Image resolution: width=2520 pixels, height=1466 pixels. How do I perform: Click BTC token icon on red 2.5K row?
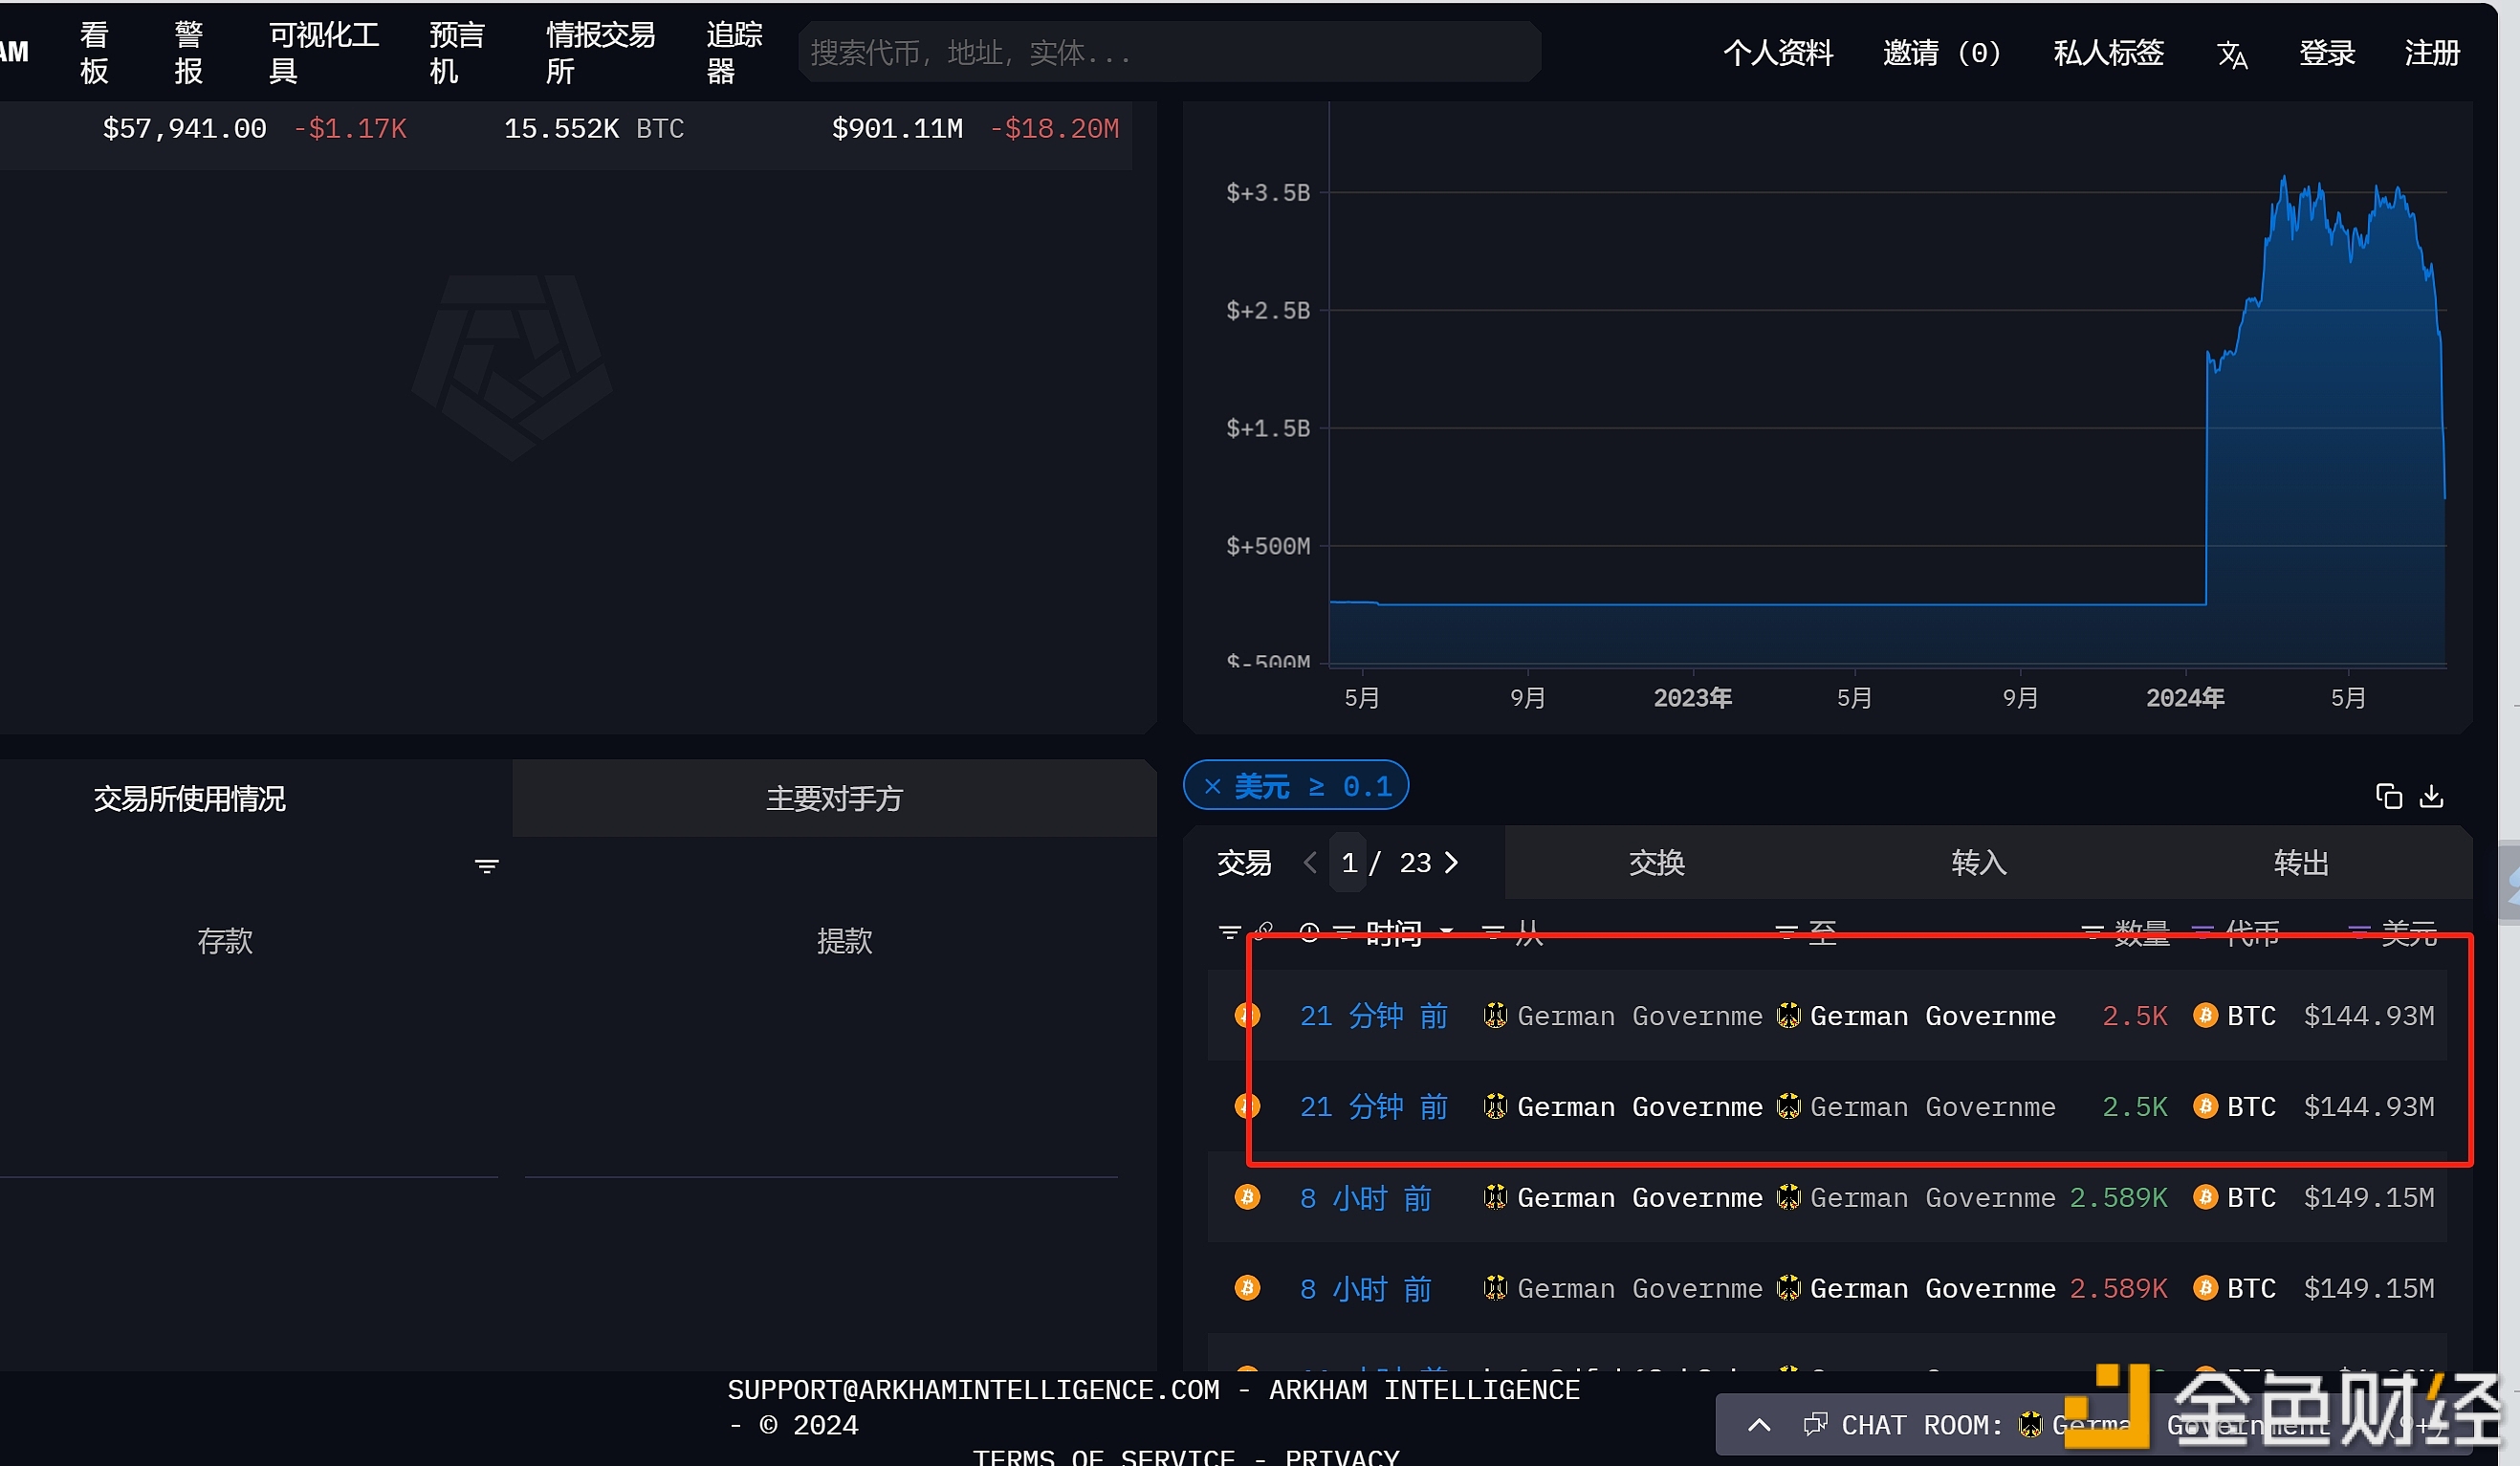2205,1016
